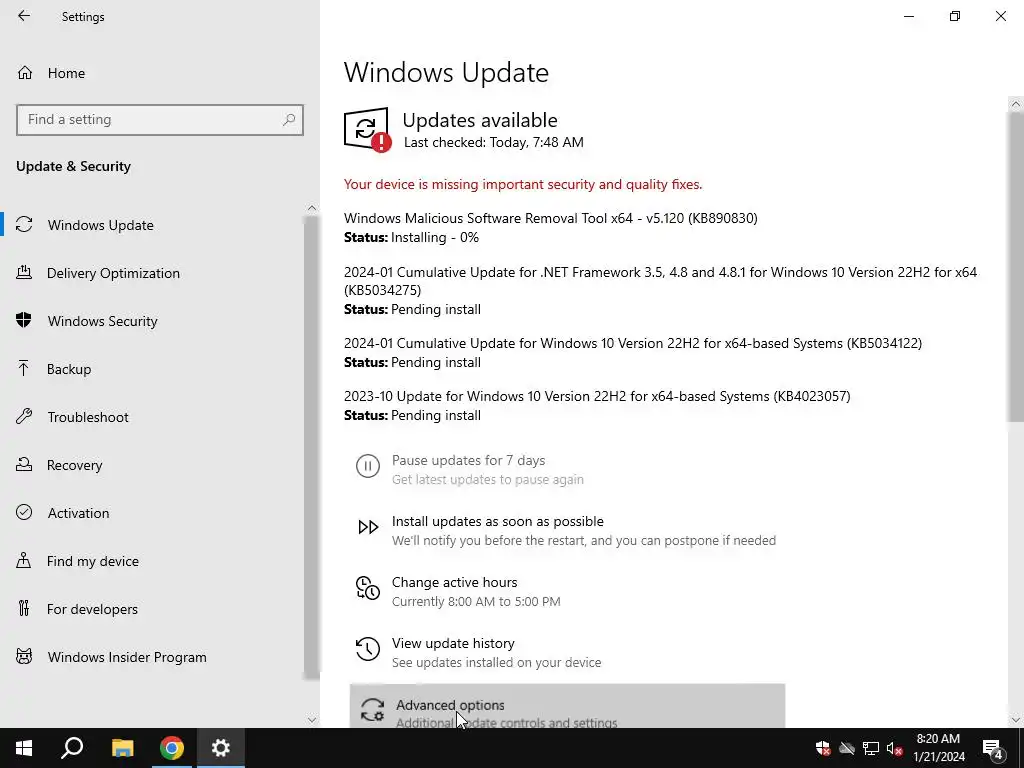Click the history icon for View update history

coord(368,649)
